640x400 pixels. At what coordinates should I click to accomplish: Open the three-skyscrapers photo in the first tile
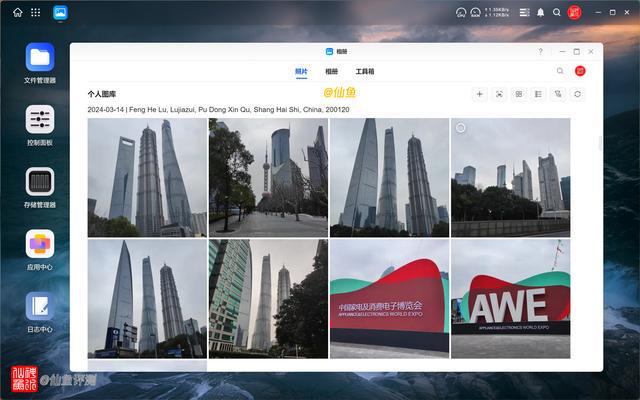click(147, 178)
